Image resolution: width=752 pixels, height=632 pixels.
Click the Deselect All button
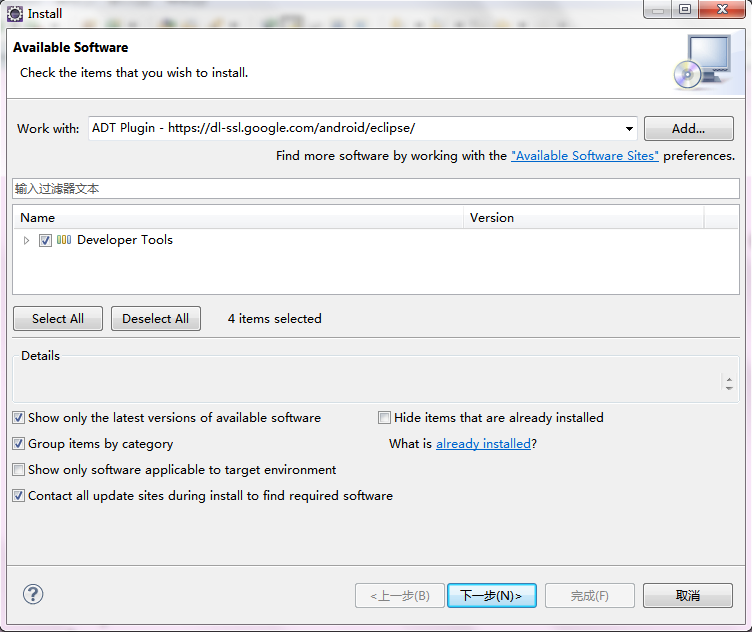click(x=156, y=319)
